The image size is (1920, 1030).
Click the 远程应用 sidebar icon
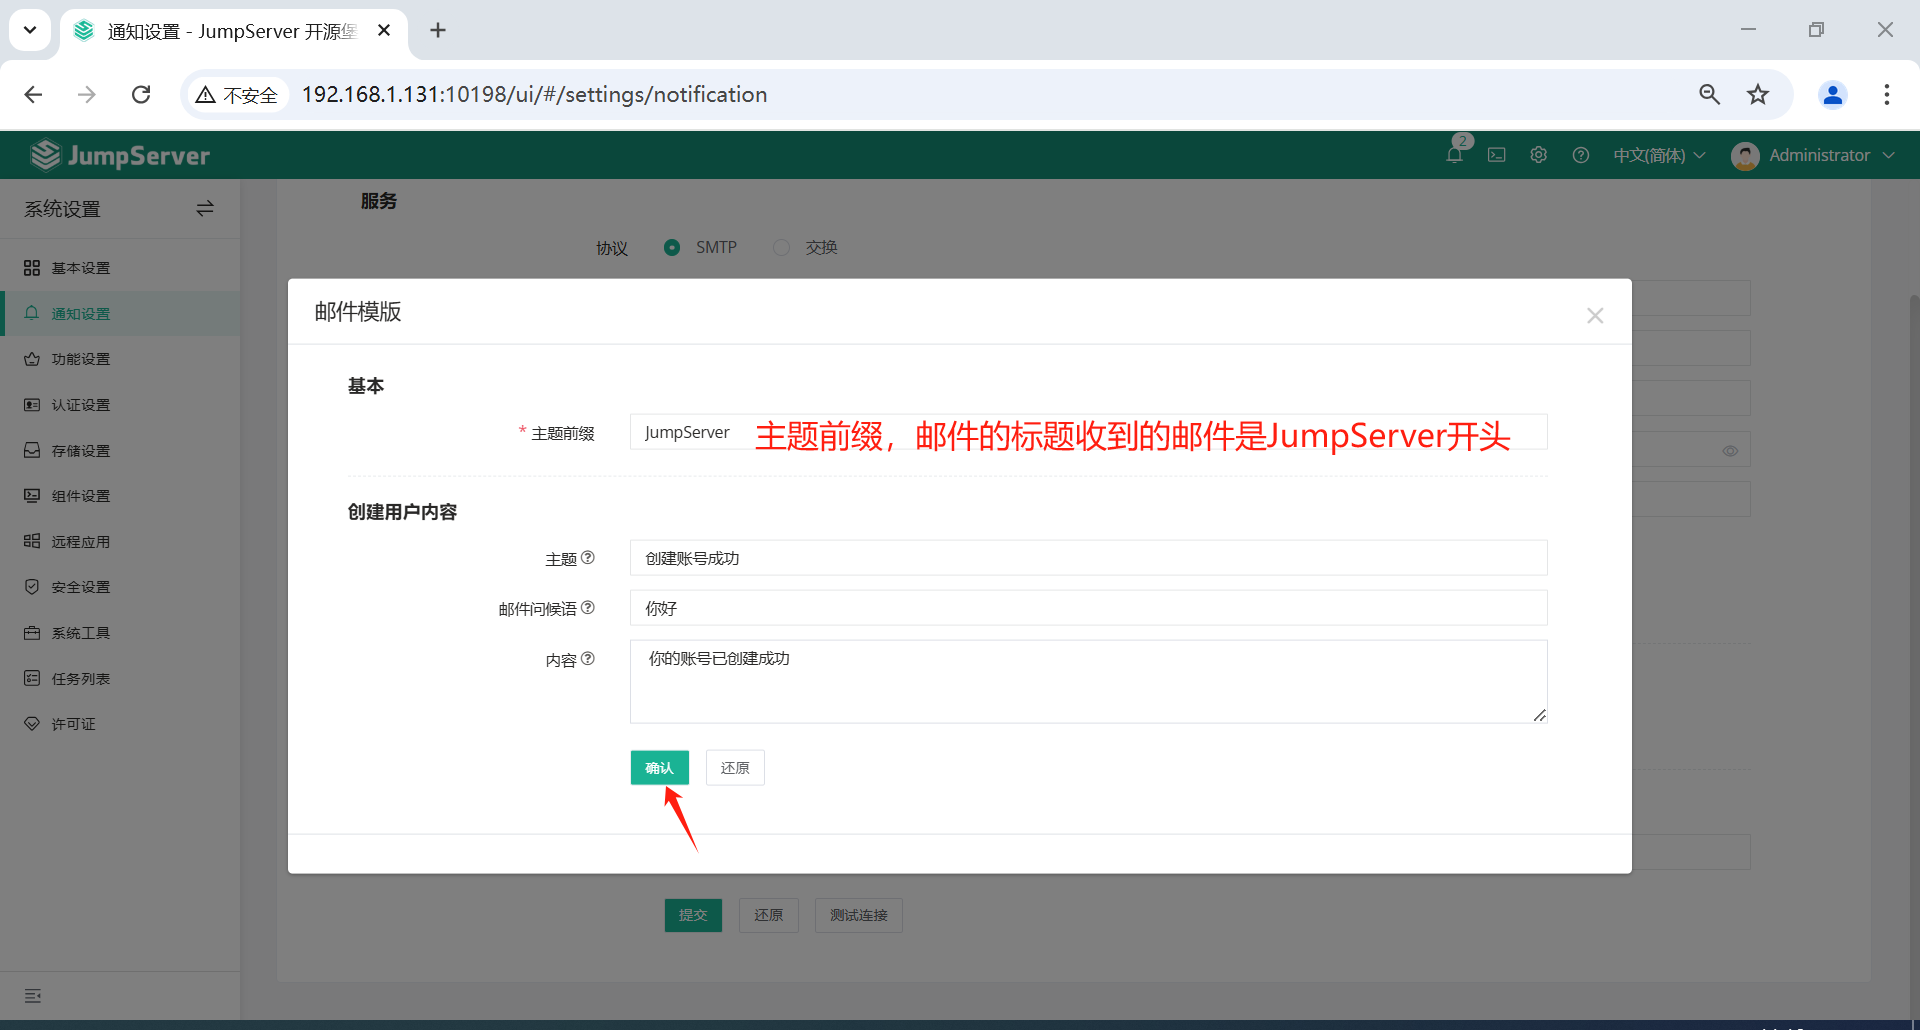[32, 541]
